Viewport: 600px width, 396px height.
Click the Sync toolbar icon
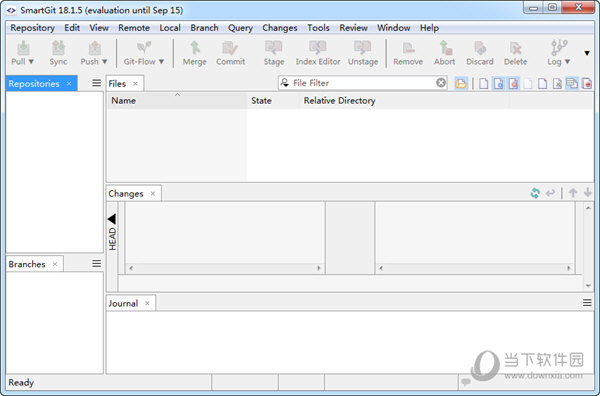click(58, 48)
